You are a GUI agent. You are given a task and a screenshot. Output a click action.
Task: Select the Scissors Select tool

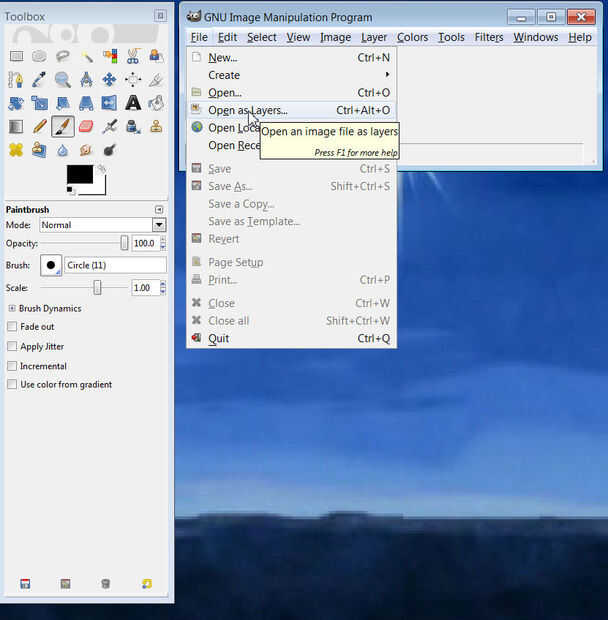pos(133,57)
